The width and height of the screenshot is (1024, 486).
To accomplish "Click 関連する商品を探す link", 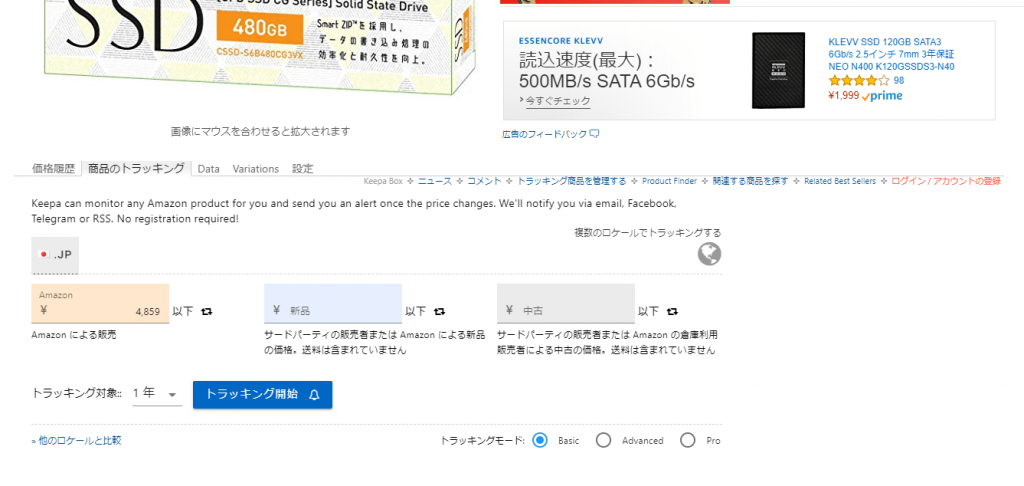I will coord(750,181).
